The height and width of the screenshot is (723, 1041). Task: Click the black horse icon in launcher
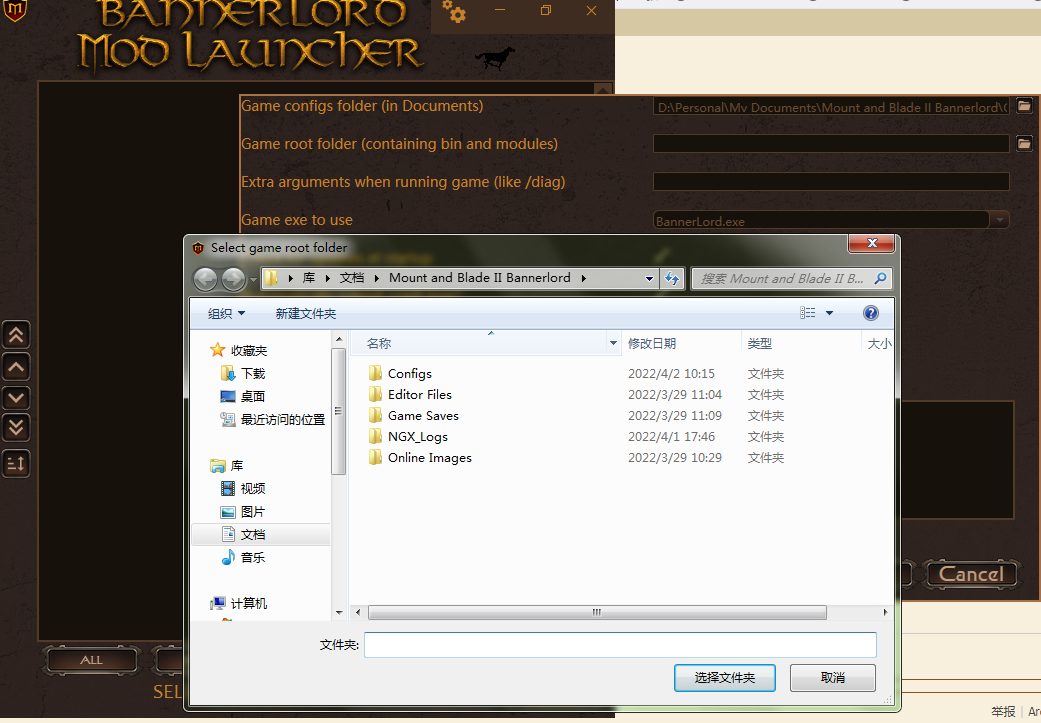[495, 58]
